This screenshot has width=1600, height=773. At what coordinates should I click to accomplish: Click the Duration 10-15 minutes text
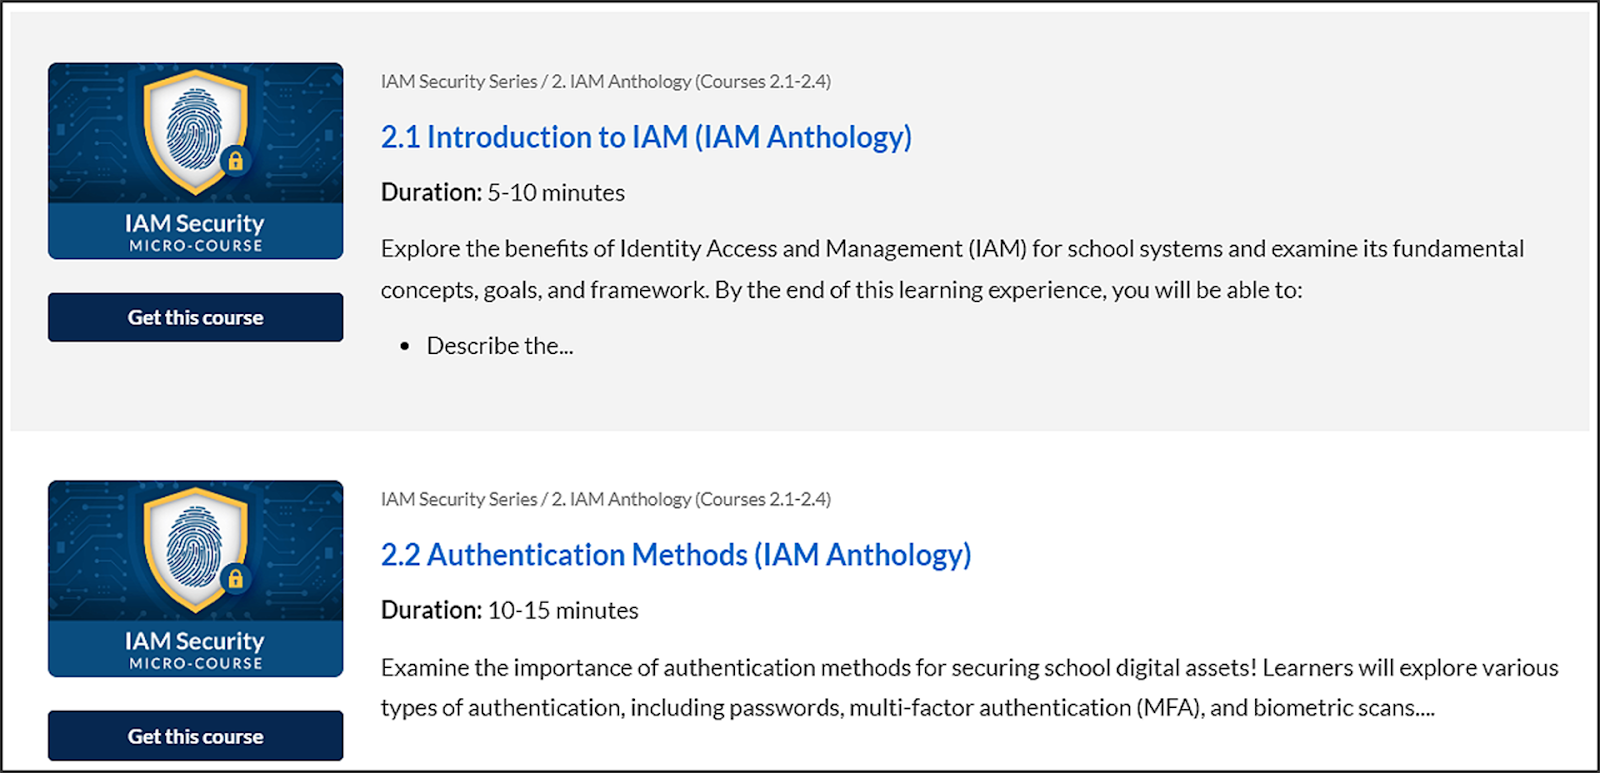pyautogui.click(x=510, y=611)
